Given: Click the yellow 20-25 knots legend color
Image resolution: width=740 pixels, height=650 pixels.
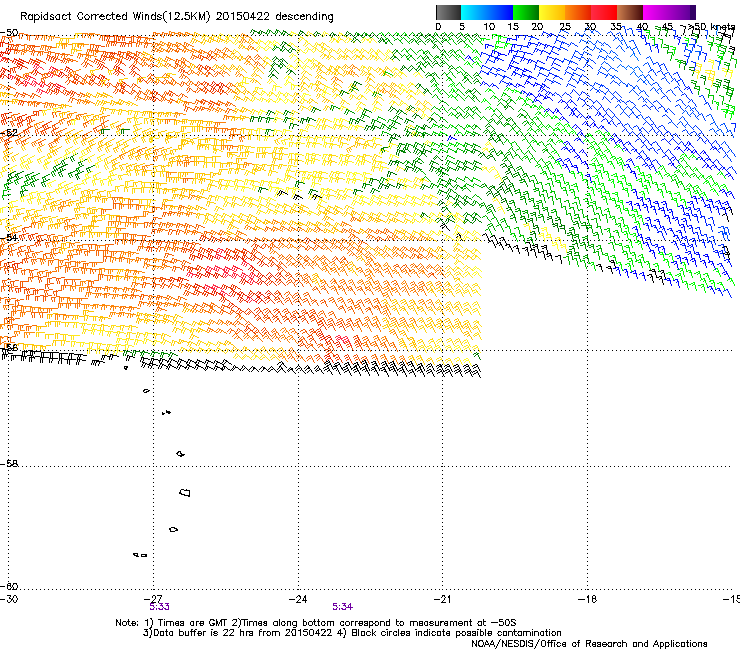Looking at the screenshot, I should (552, 12).
